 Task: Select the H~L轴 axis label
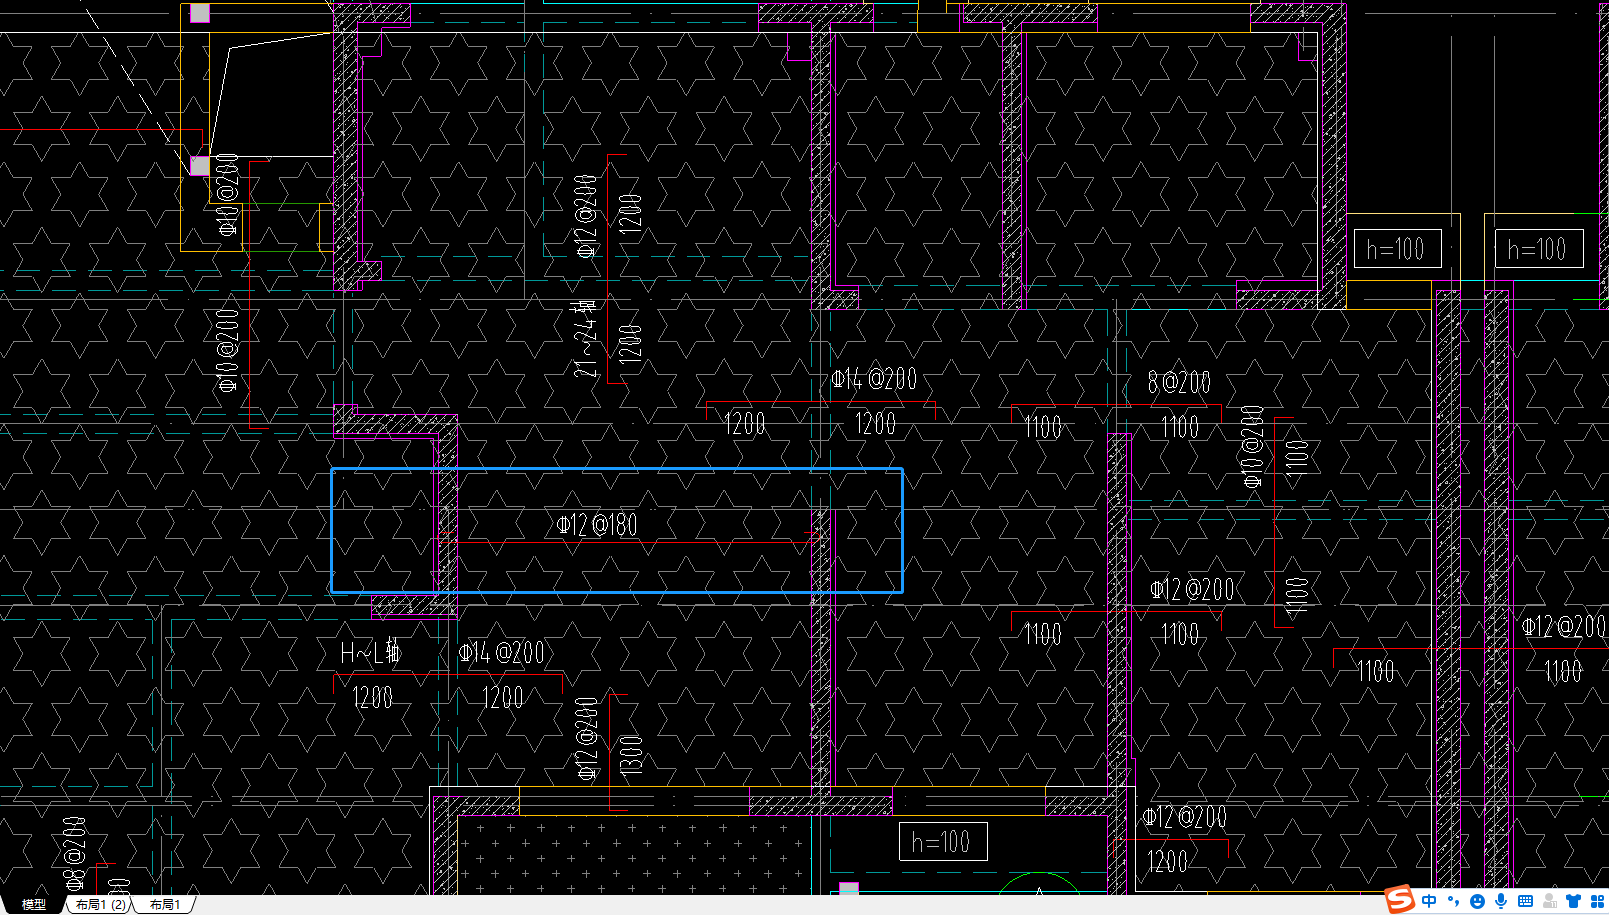coord(370,653)
